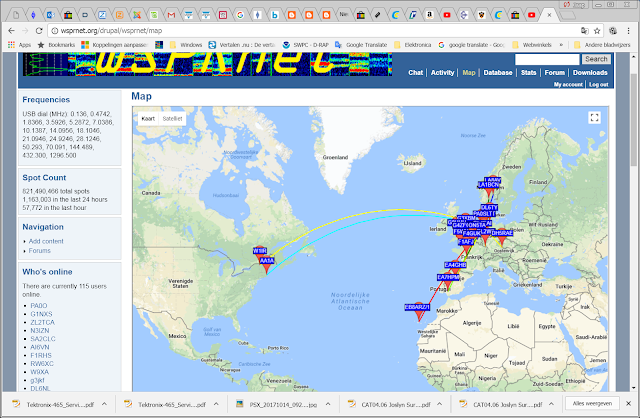Open online user ZL2TCA profile
This screenshot has height=418, width=640.
coord(42,322)
